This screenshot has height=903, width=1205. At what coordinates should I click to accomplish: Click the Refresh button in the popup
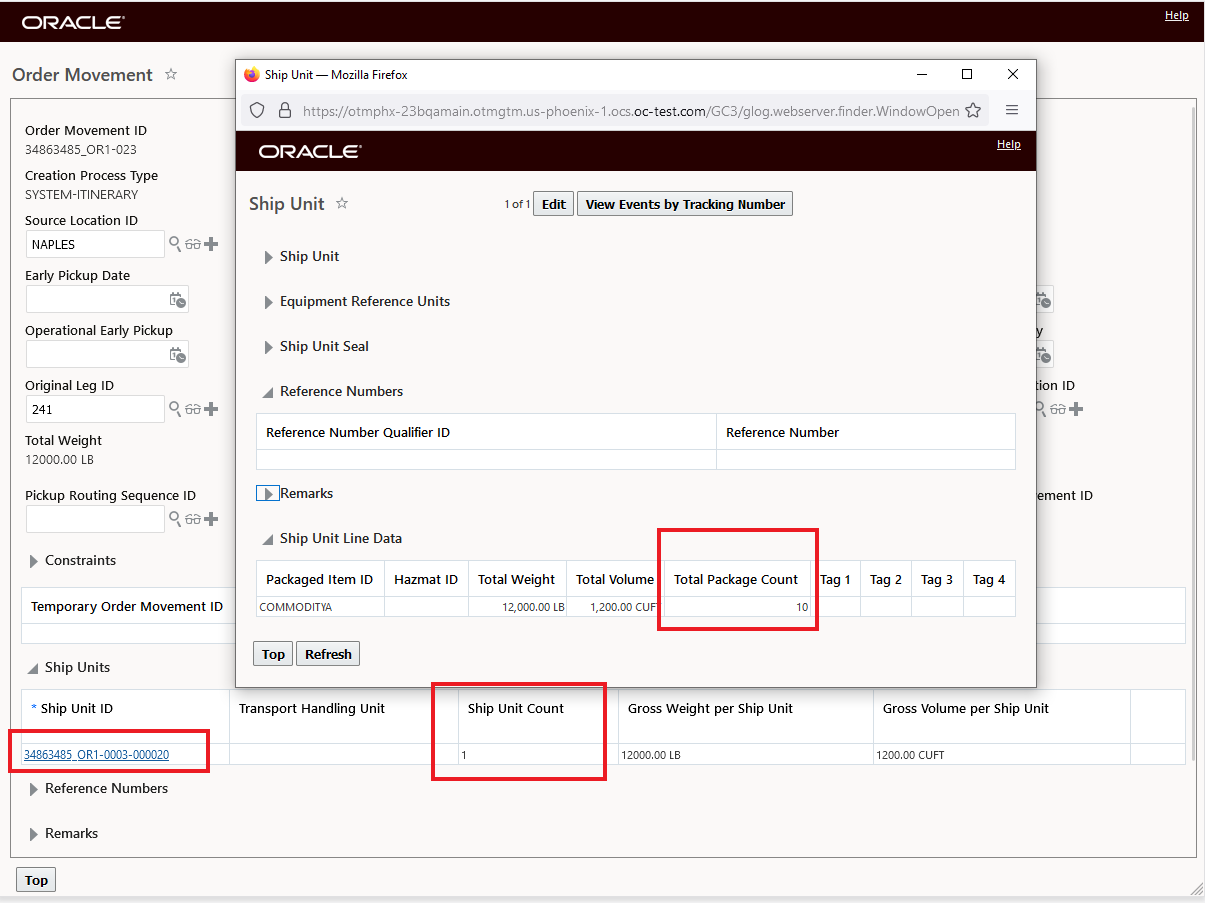coord(328,654)
